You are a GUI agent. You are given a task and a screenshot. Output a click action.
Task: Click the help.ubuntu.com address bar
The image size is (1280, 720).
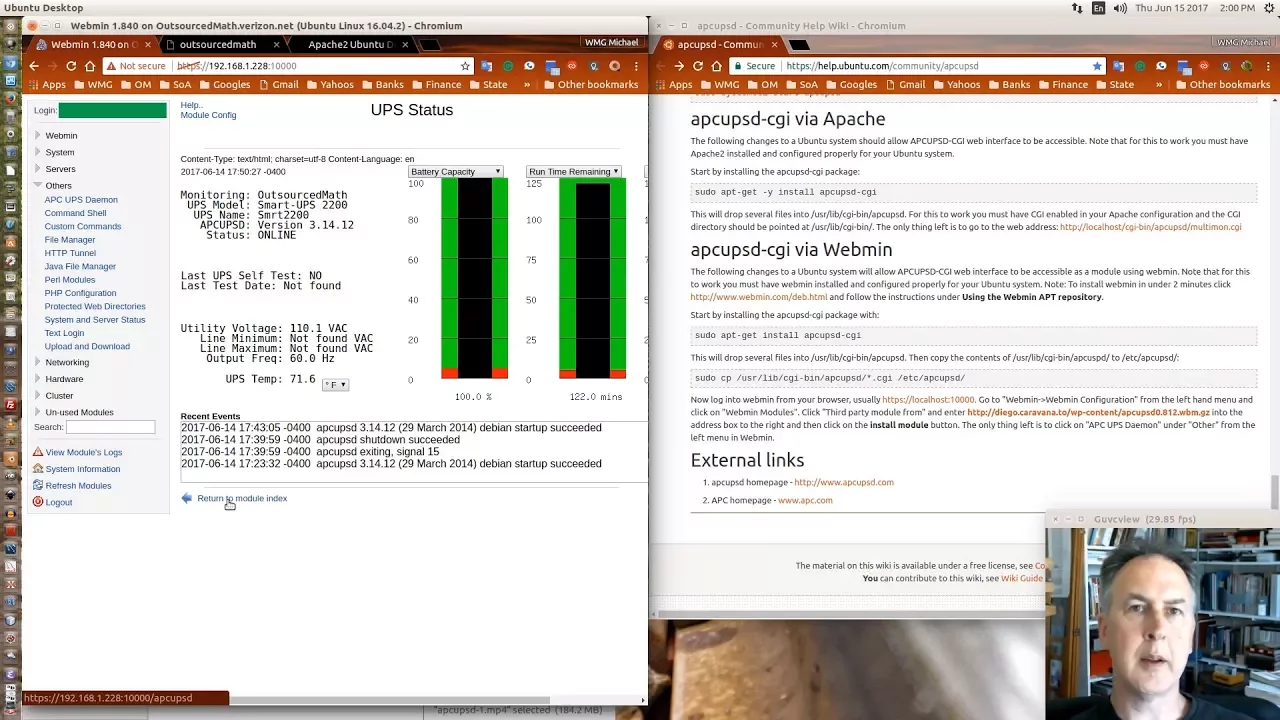tap(915, 66)
